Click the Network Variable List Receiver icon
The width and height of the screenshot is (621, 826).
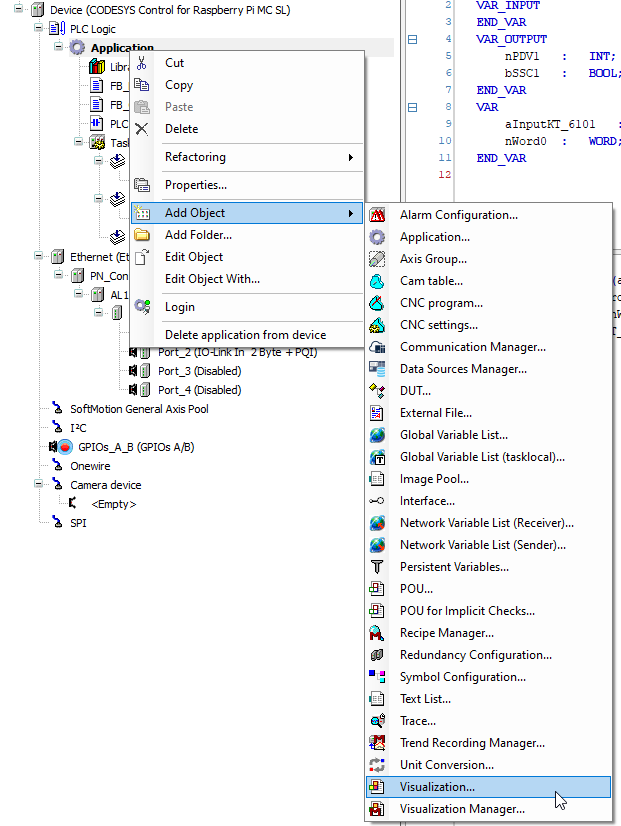pos(377,523)
